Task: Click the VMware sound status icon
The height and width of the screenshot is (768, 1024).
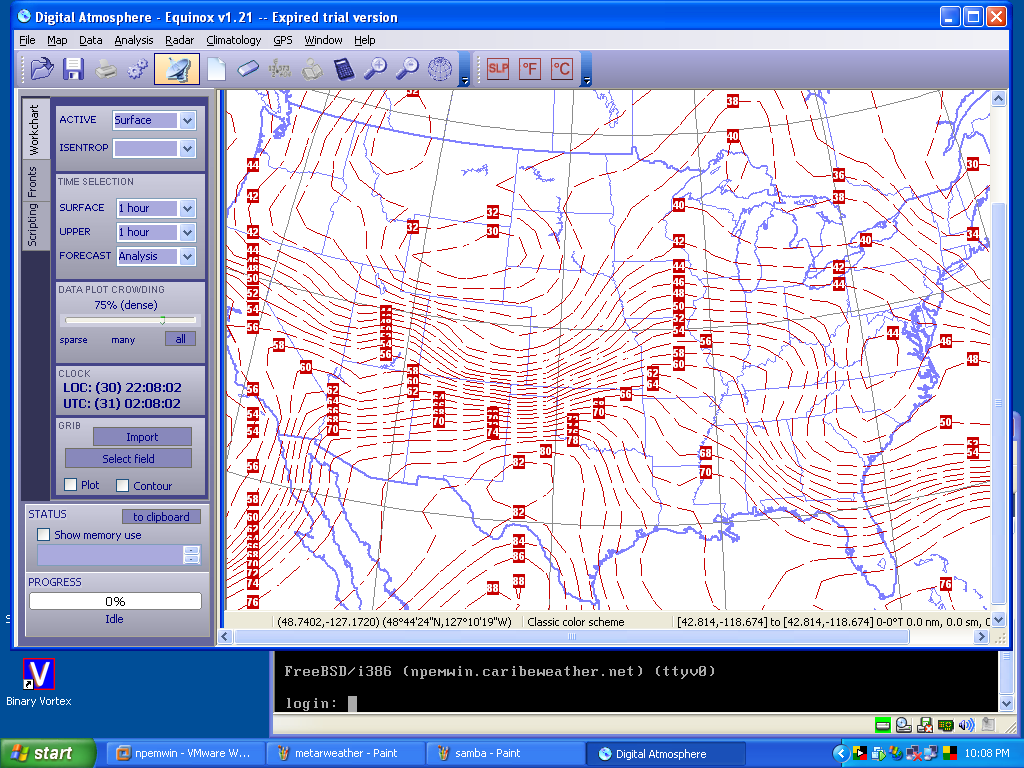Action: point(967,724)
